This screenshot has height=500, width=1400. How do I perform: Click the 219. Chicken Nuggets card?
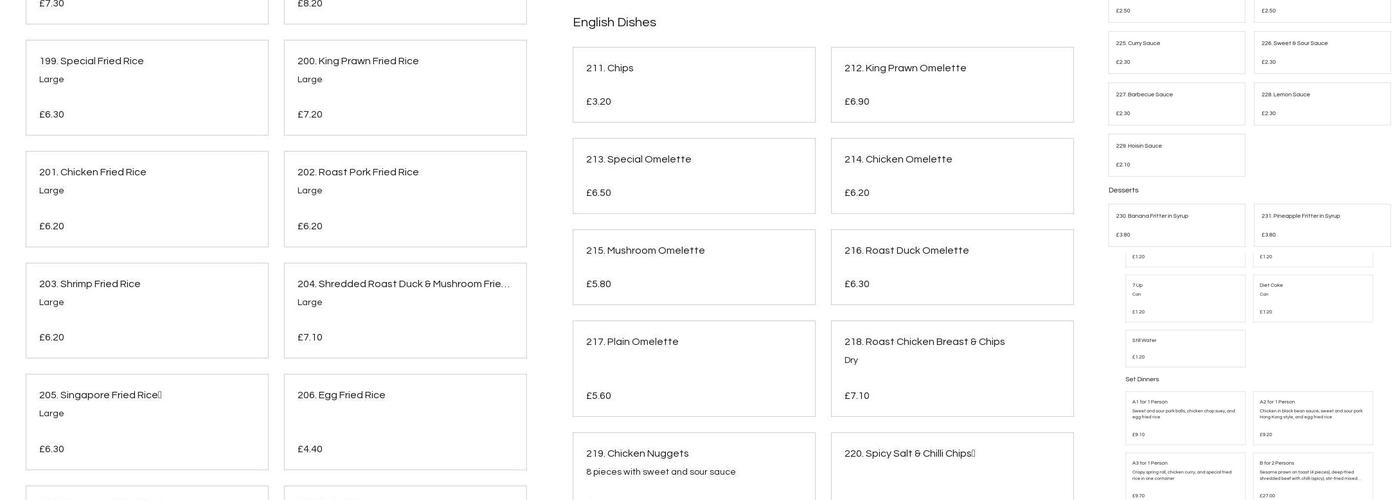[x=694, y=466]
